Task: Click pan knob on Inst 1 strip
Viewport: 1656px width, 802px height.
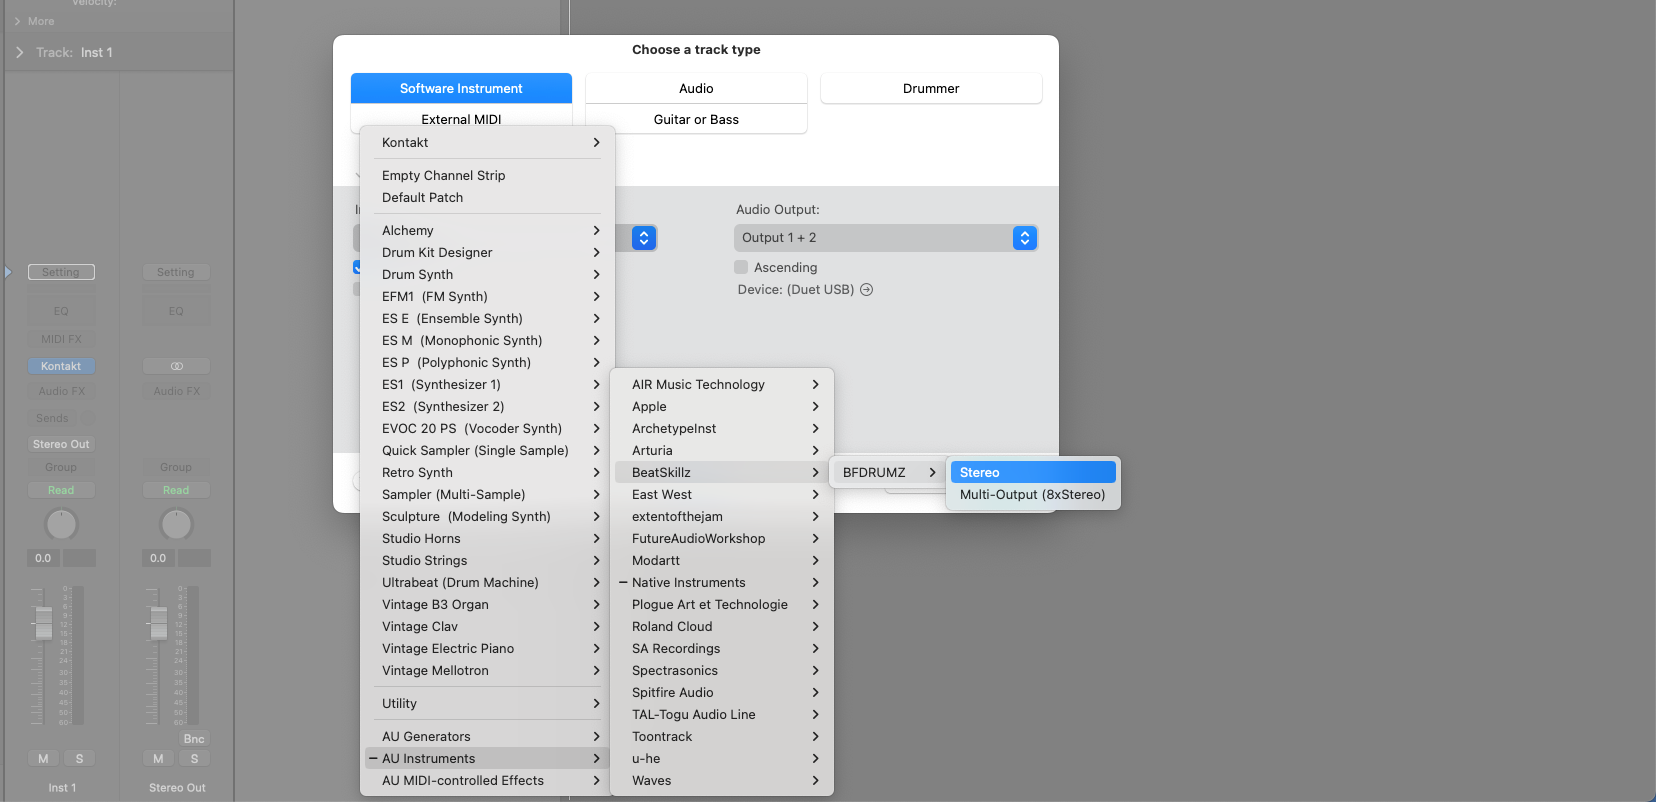Action: (x=61, y=524)
